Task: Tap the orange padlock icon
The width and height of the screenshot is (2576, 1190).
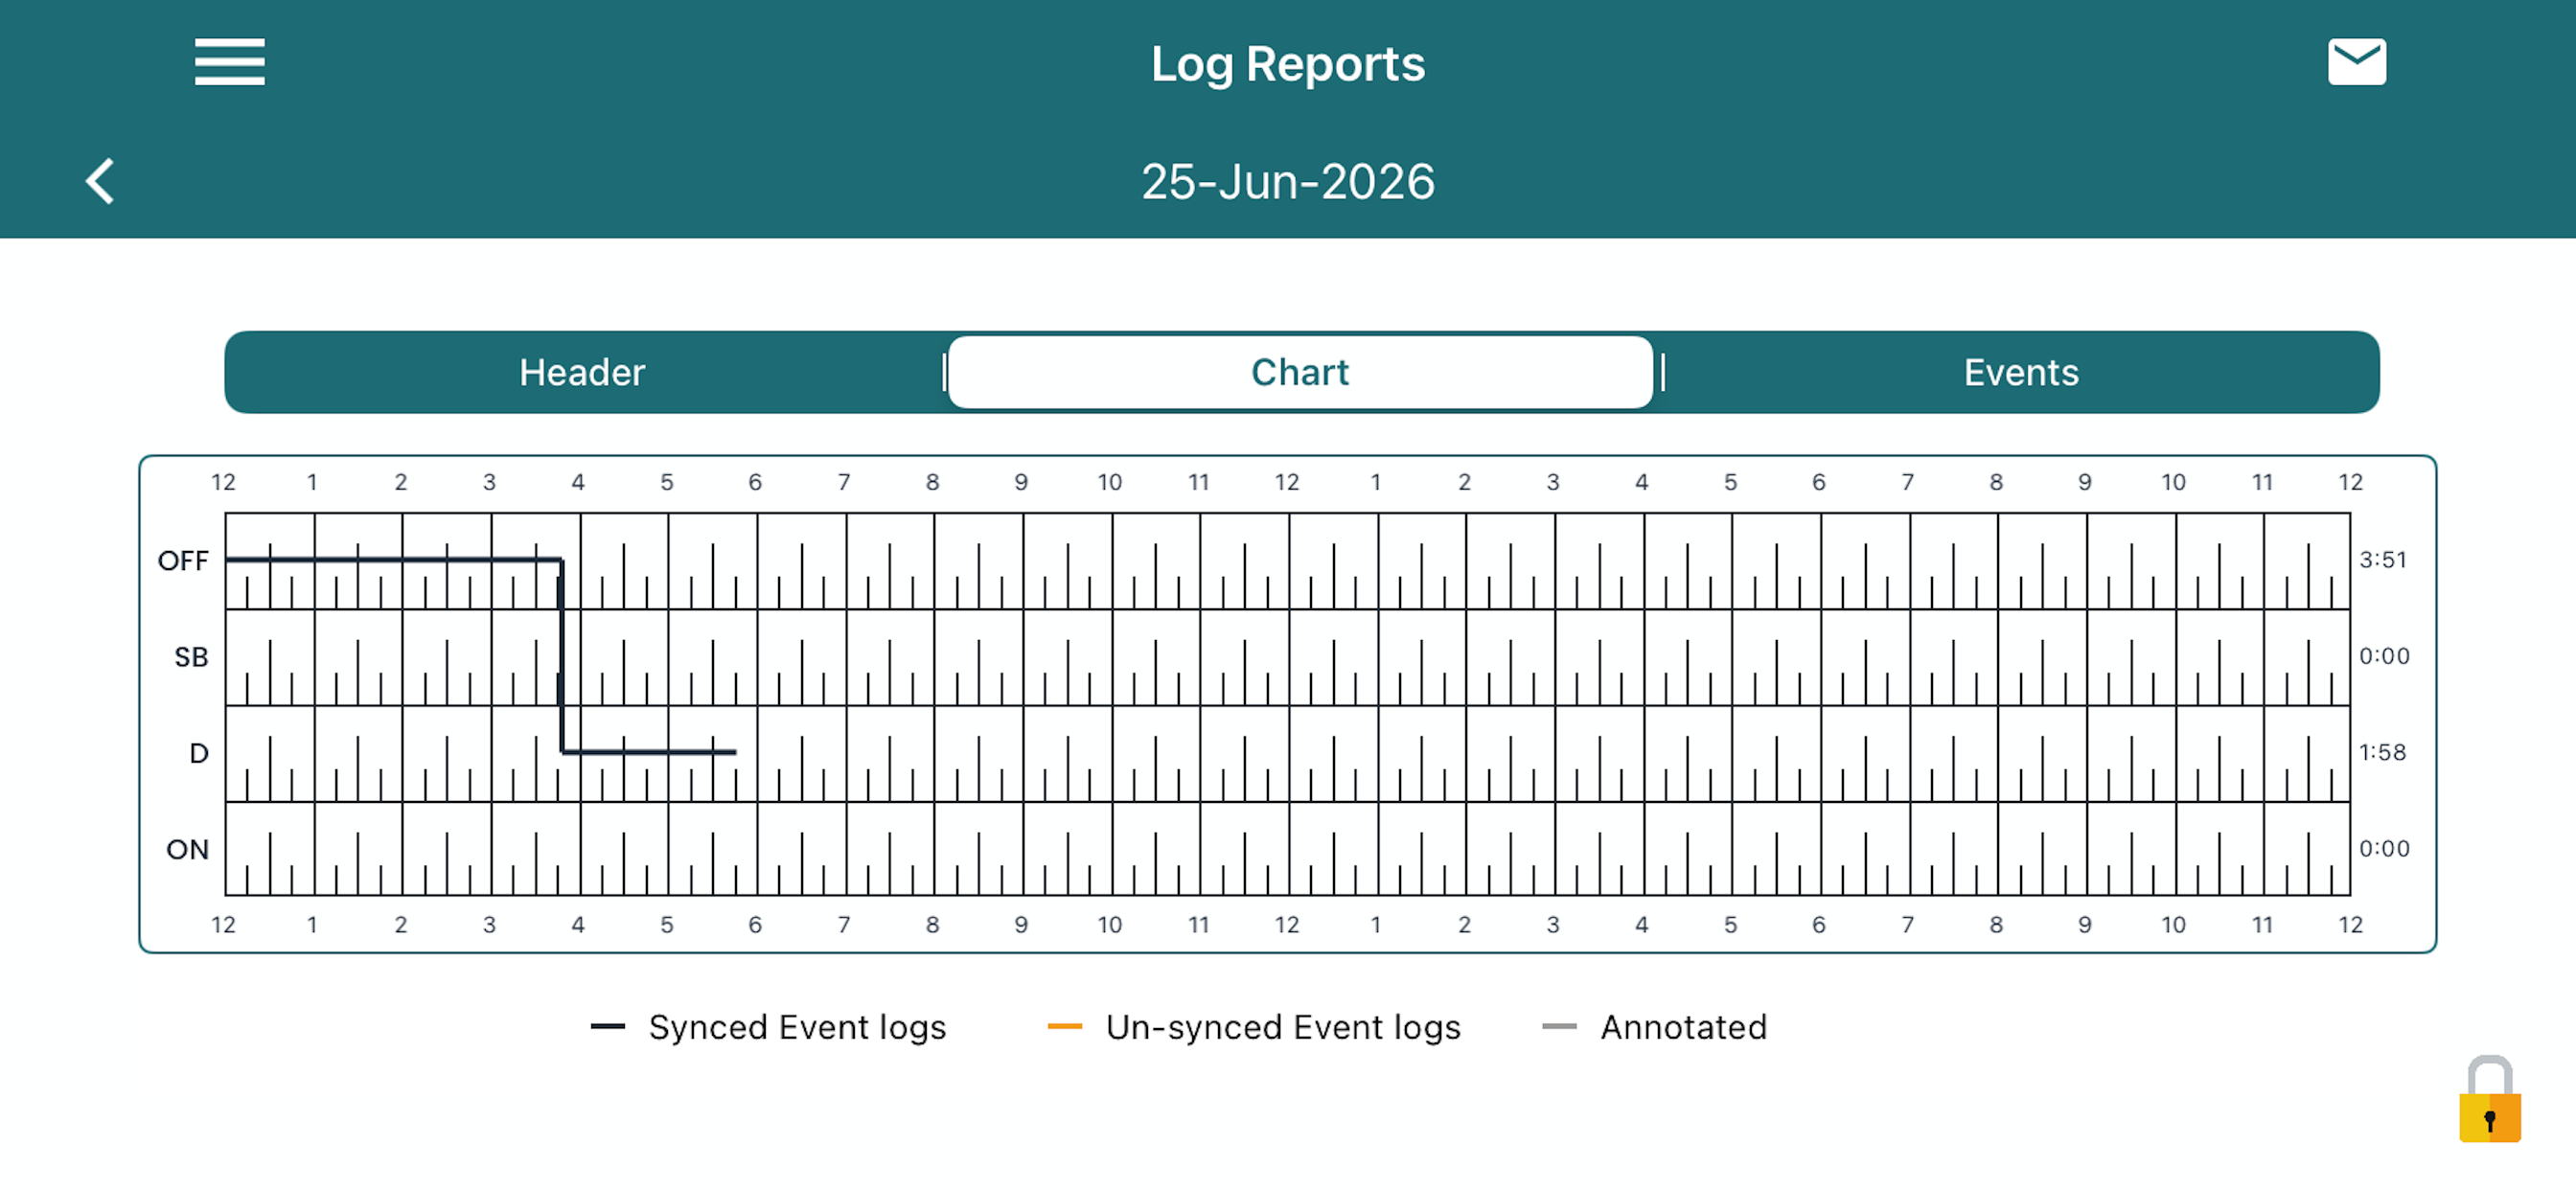Action: coord(2489,1099)
